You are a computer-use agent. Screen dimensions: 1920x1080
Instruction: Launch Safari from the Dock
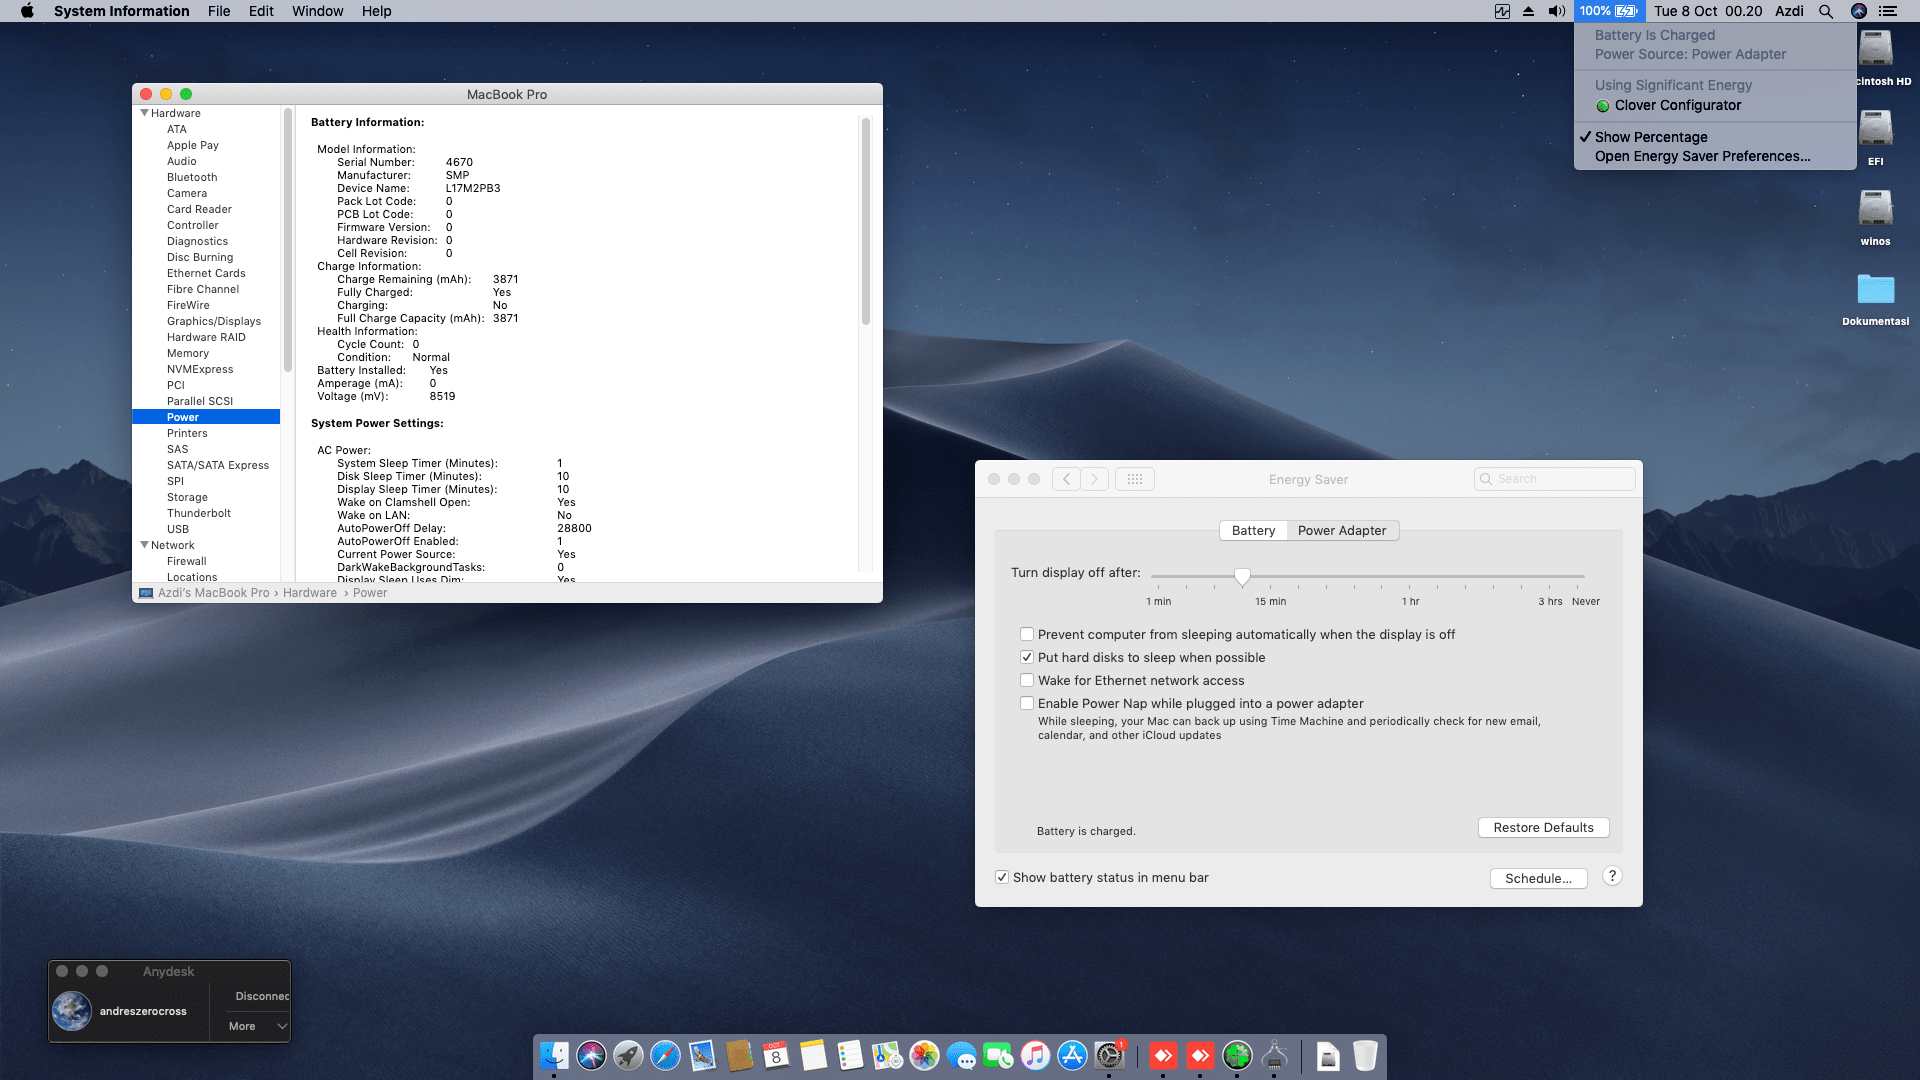pos(664,1056)
